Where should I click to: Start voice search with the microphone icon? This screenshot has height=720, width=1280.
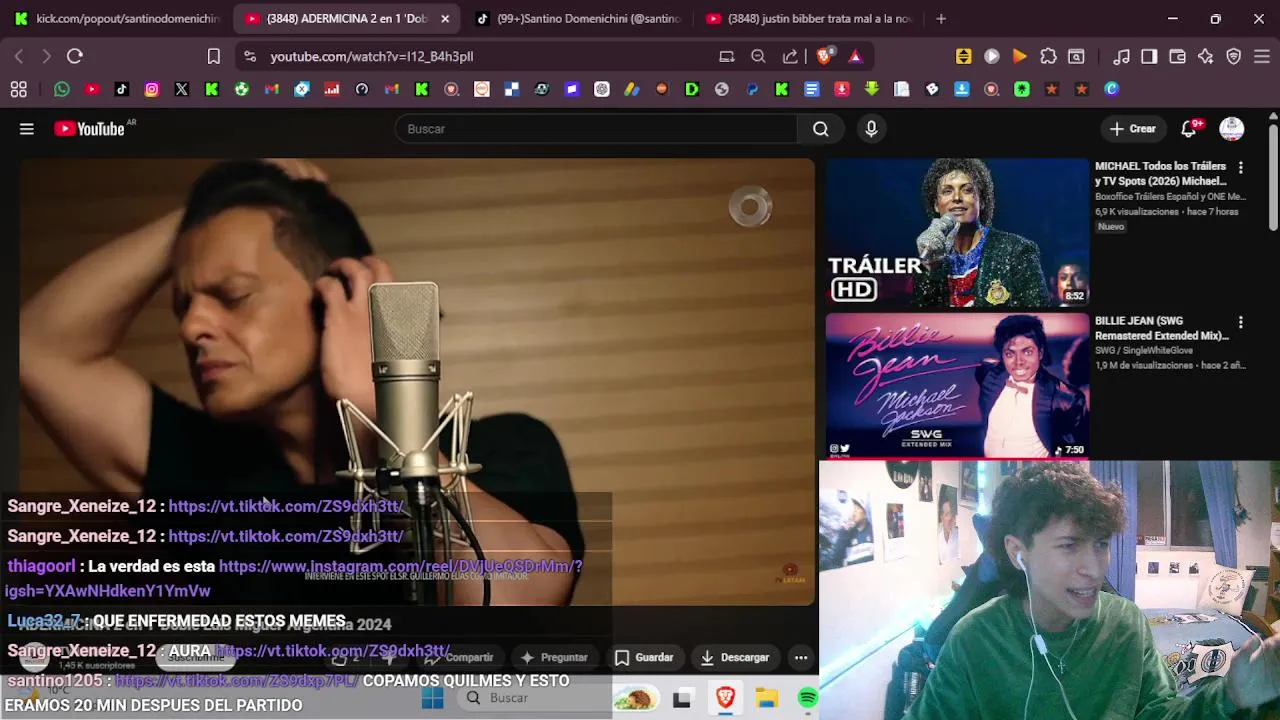pyautogui.click(x=871, y=129)
